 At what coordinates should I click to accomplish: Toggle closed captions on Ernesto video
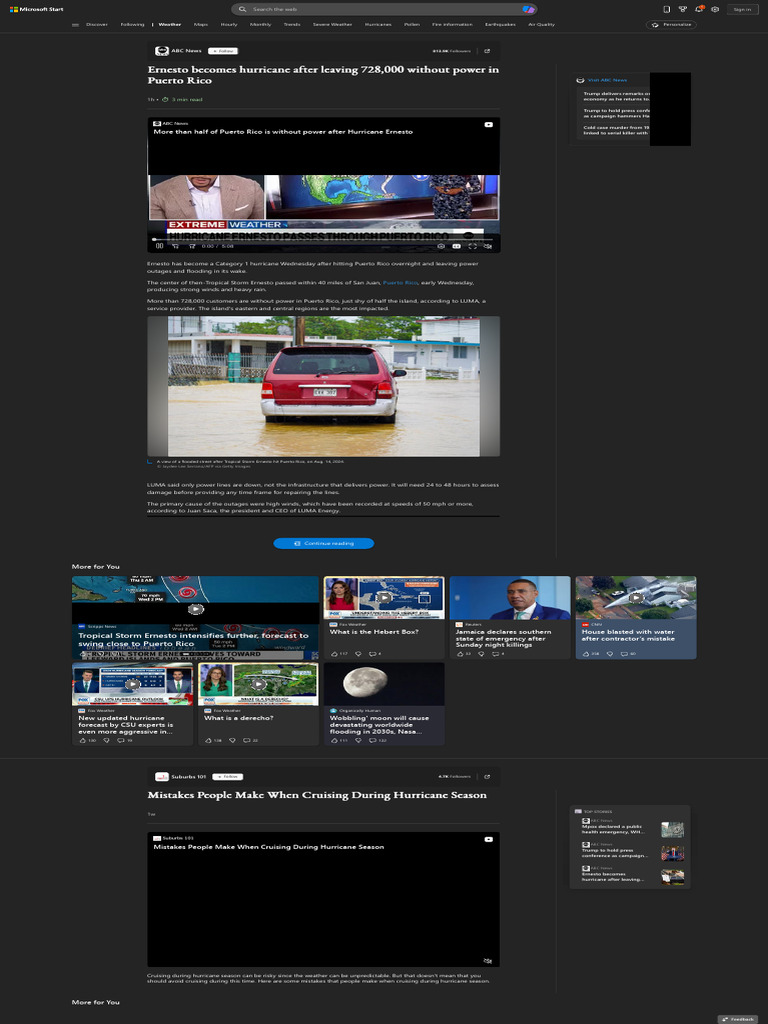pos(456,246)
